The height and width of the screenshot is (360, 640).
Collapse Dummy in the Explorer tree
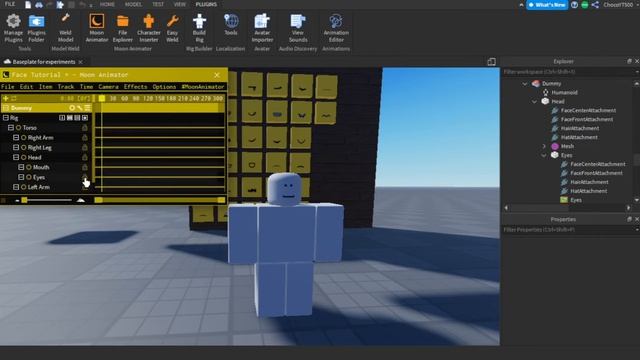coord(525,84)
